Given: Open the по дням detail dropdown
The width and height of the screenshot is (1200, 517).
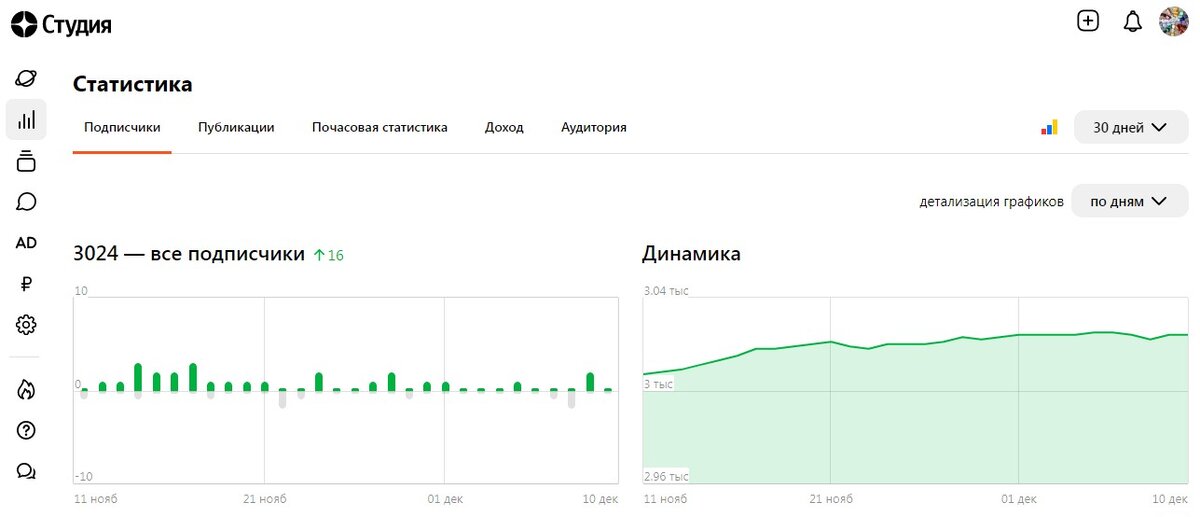Looking at the screenshot, I should coord(1129,201).
